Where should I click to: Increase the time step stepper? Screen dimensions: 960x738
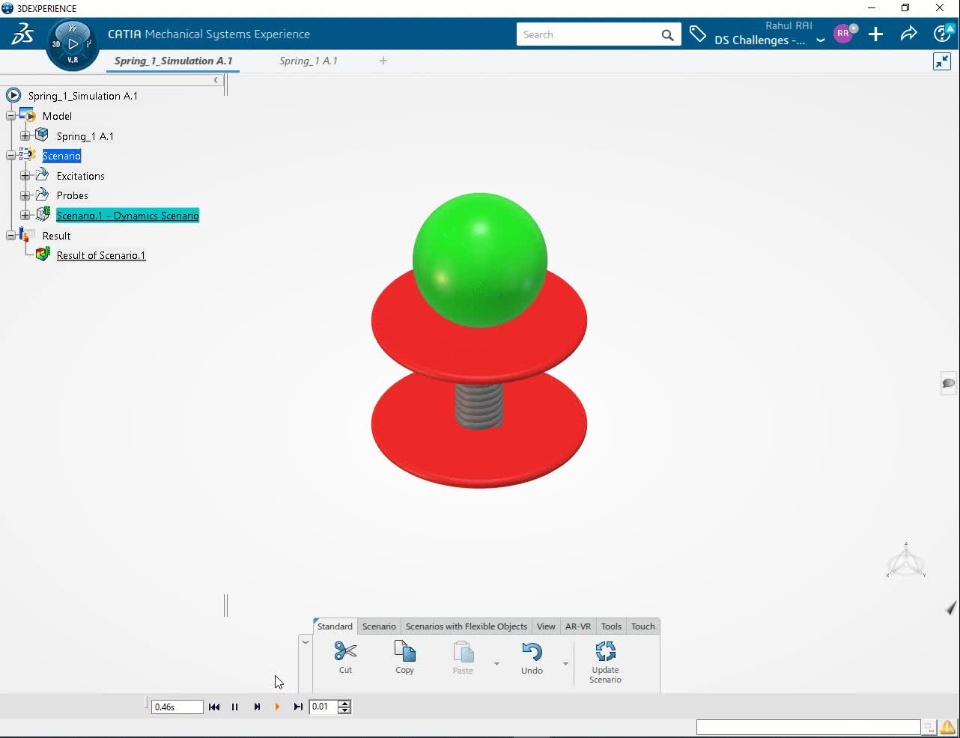(345, 703)
